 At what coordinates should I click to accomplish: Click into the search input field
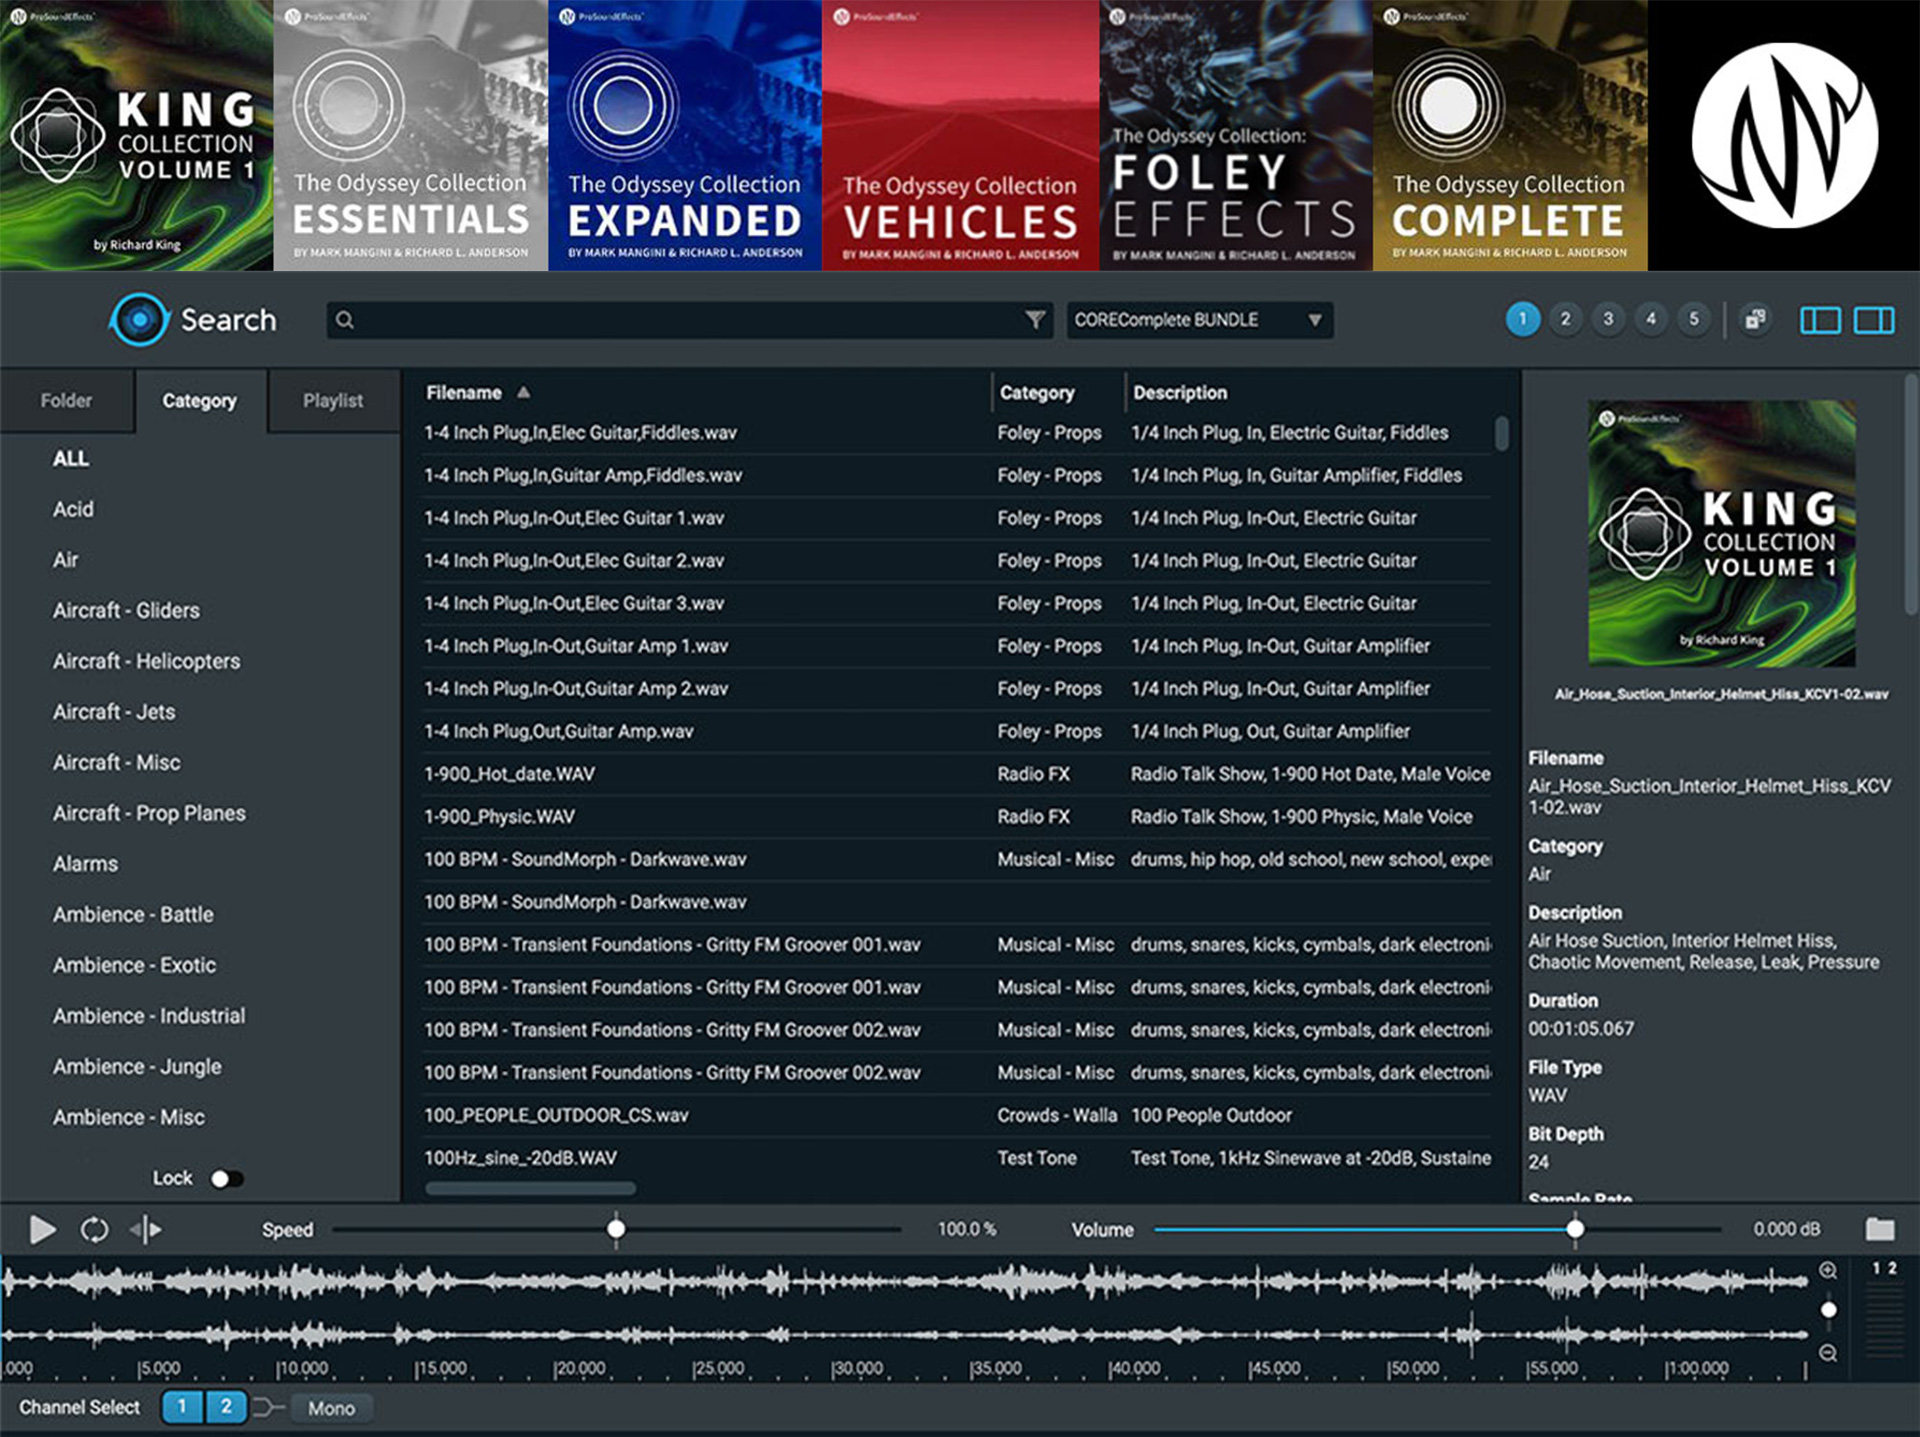[690, 320]
